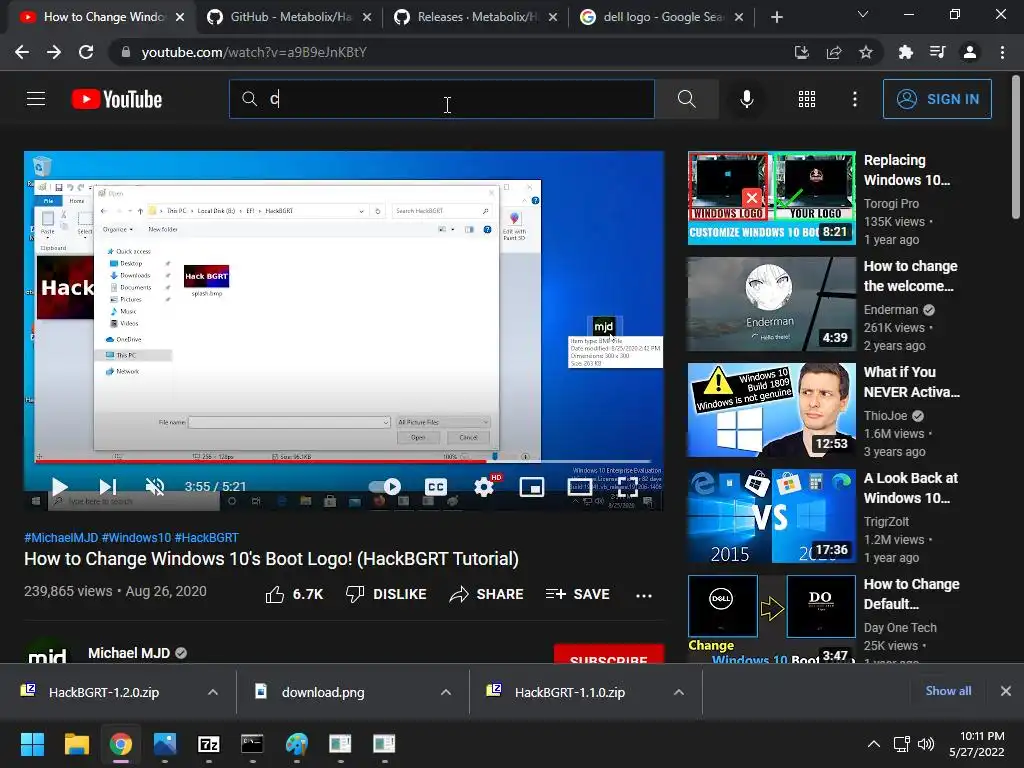
Task: Save the video to a playlist
Action: point(578,594)
